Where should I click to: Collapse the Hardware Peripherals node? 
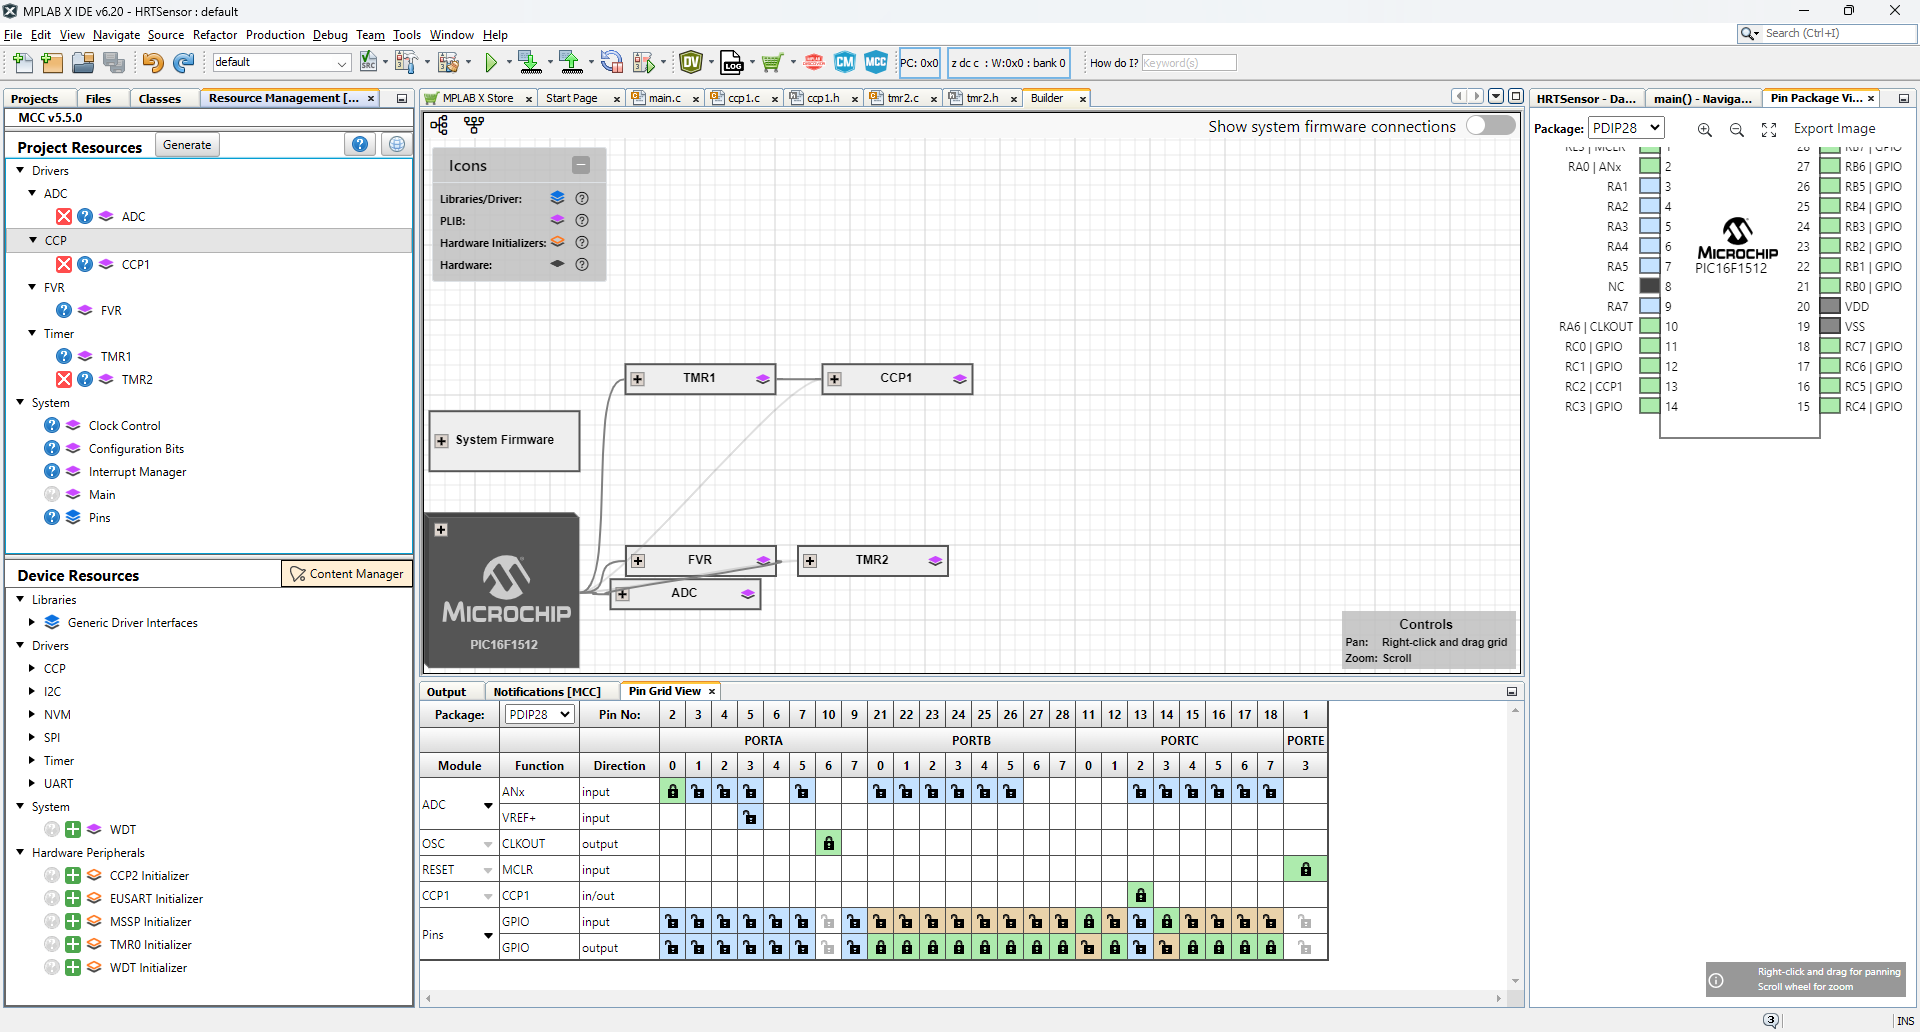pos(20,852)
